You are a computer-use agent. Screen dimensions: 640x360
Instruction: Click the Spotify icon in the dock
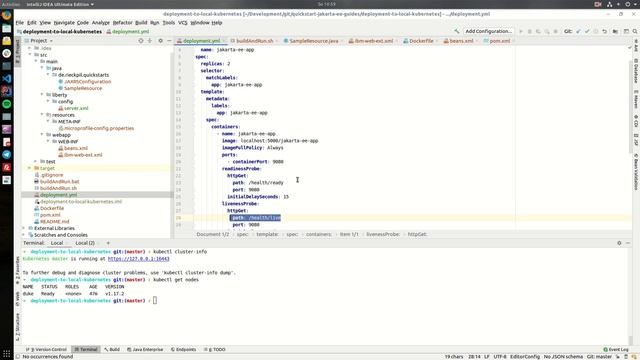pyautogui.click(x=7, y=104)
